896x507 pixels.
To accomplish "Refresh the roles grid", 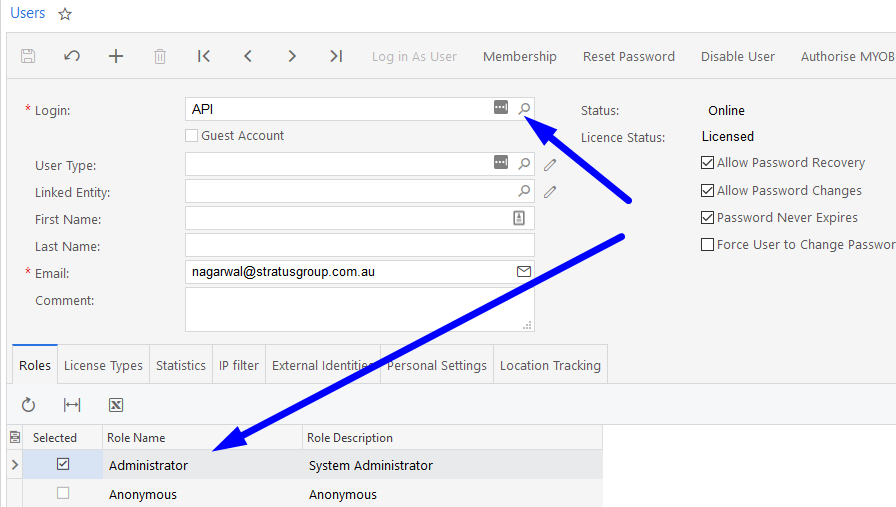I will (x=28, y=405).
